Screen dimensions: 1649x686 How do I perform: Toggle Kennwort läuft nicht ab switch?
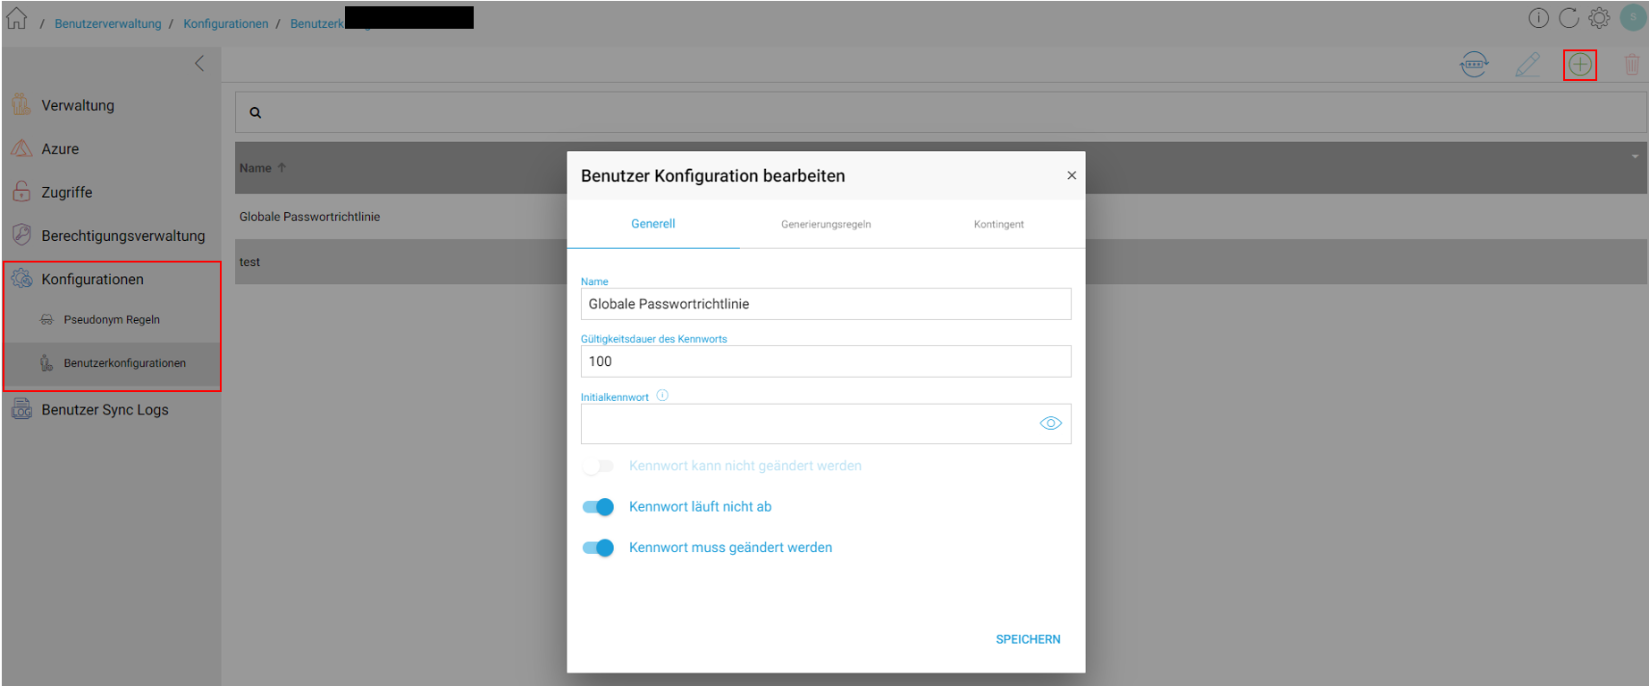click(598, 507)
